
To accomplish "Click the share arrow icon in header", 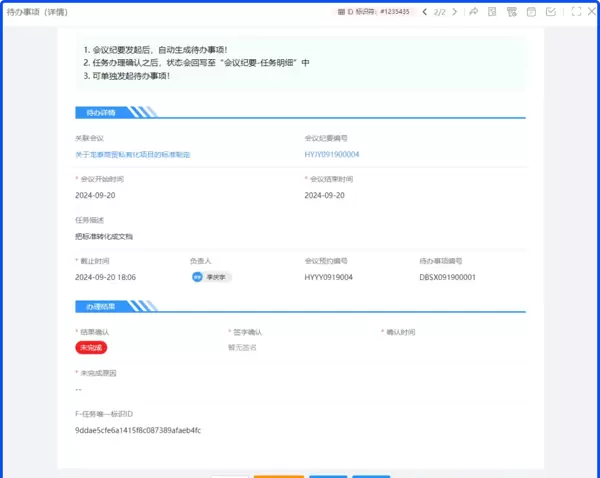I will pos(473,12).
